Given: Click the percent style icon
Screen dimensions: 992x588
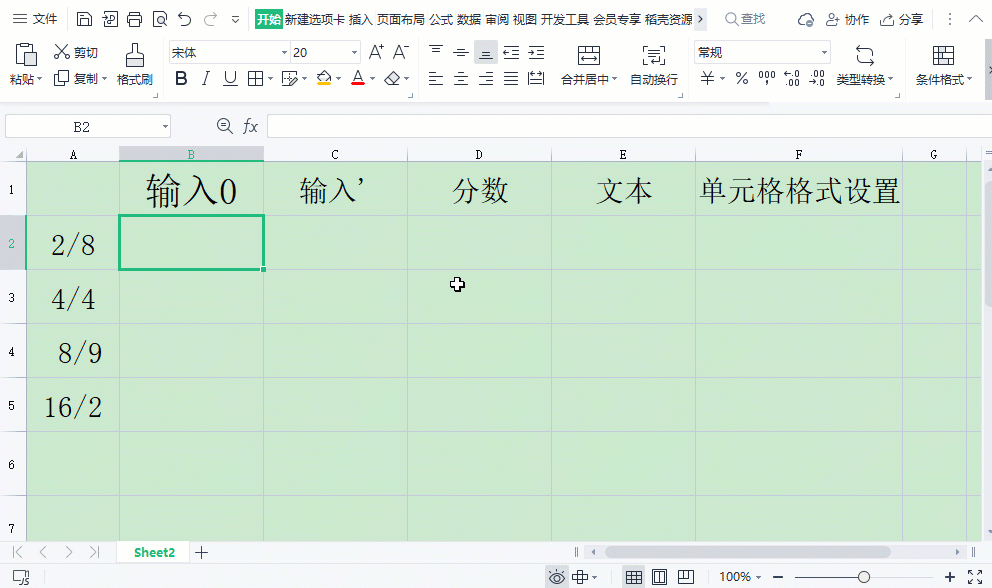Looking at the screenshot, I should (x=742, y=78).
